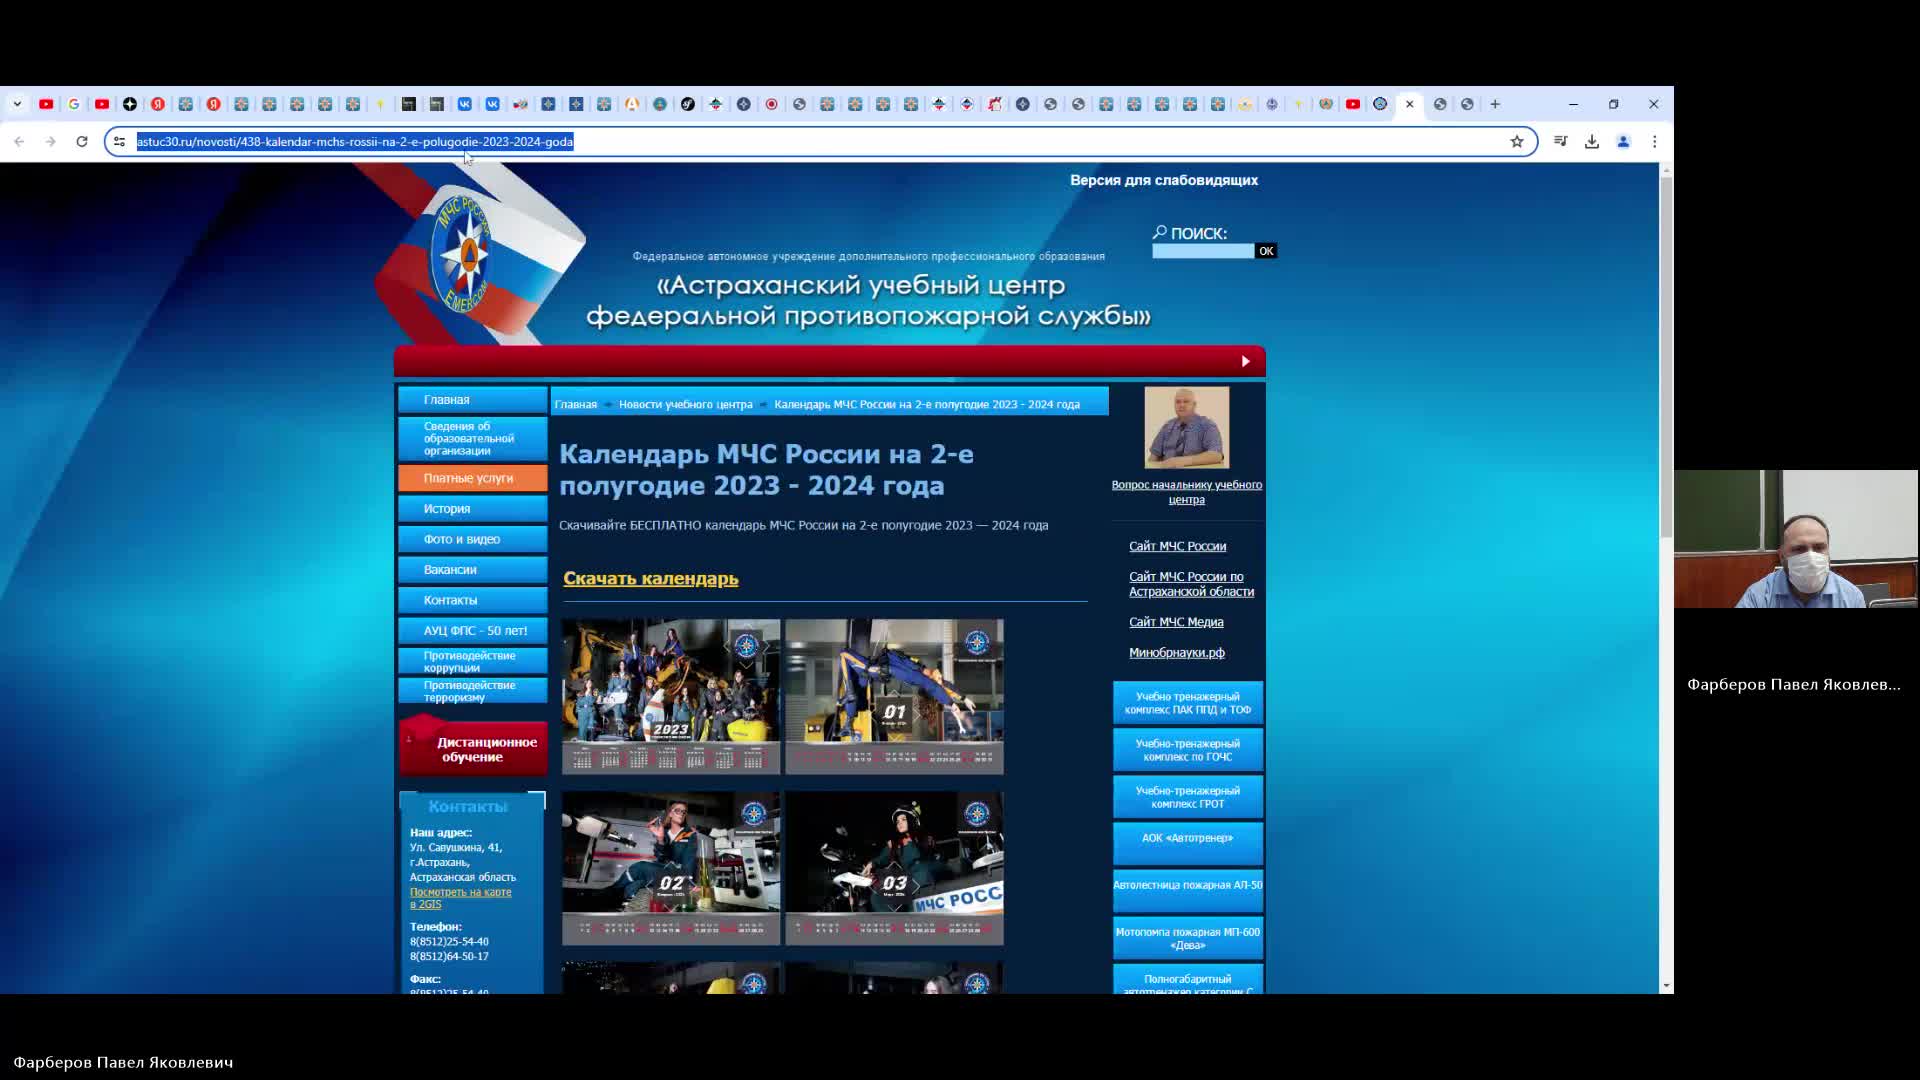1920x1080 pixels.
Task: Click the Скачать календарь link
Action: pos(650,578)
